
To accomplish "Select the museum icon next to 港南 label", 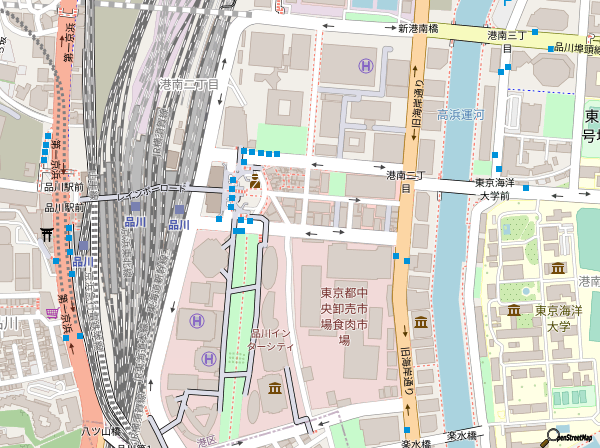I will pyautogui.click(x=557, y=267).
